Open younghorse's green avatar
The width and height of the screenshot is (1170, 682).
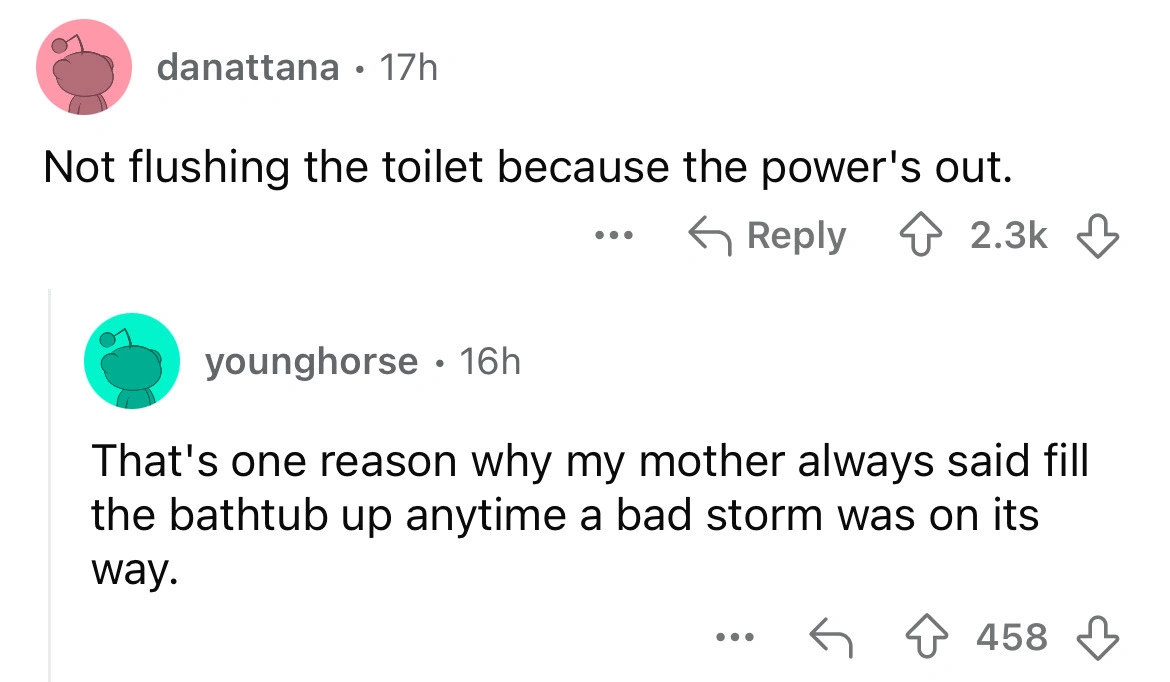(132, 361)
